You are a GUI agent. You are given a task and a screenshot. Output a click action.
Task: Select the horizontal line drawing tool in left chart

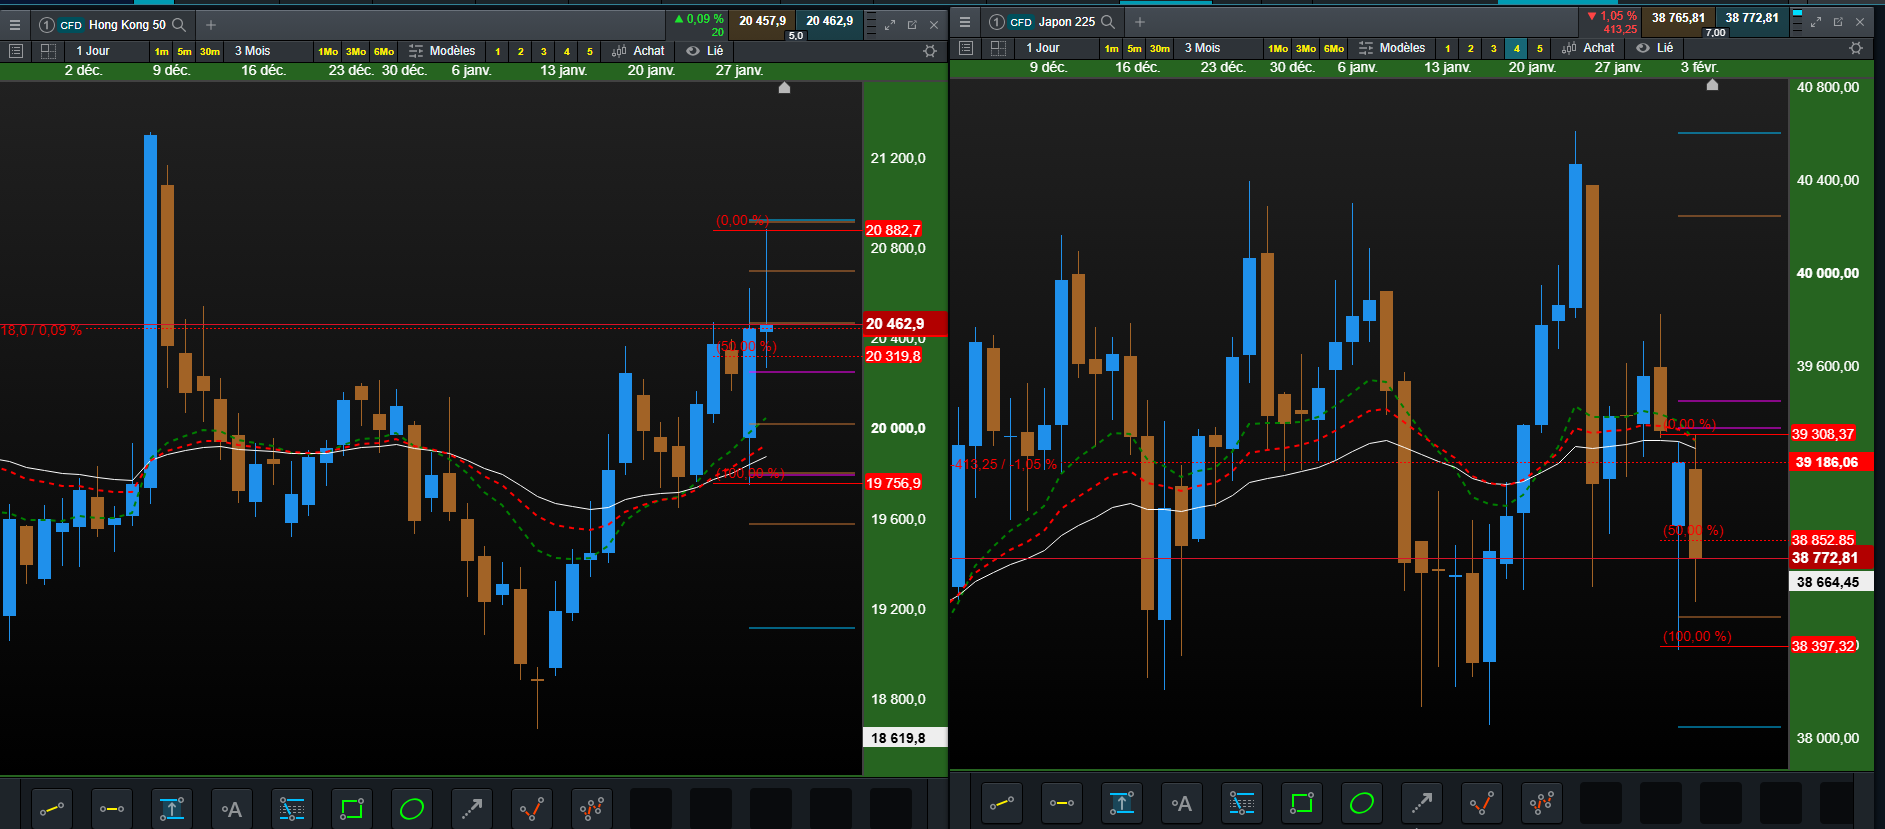tap(112, 808)
